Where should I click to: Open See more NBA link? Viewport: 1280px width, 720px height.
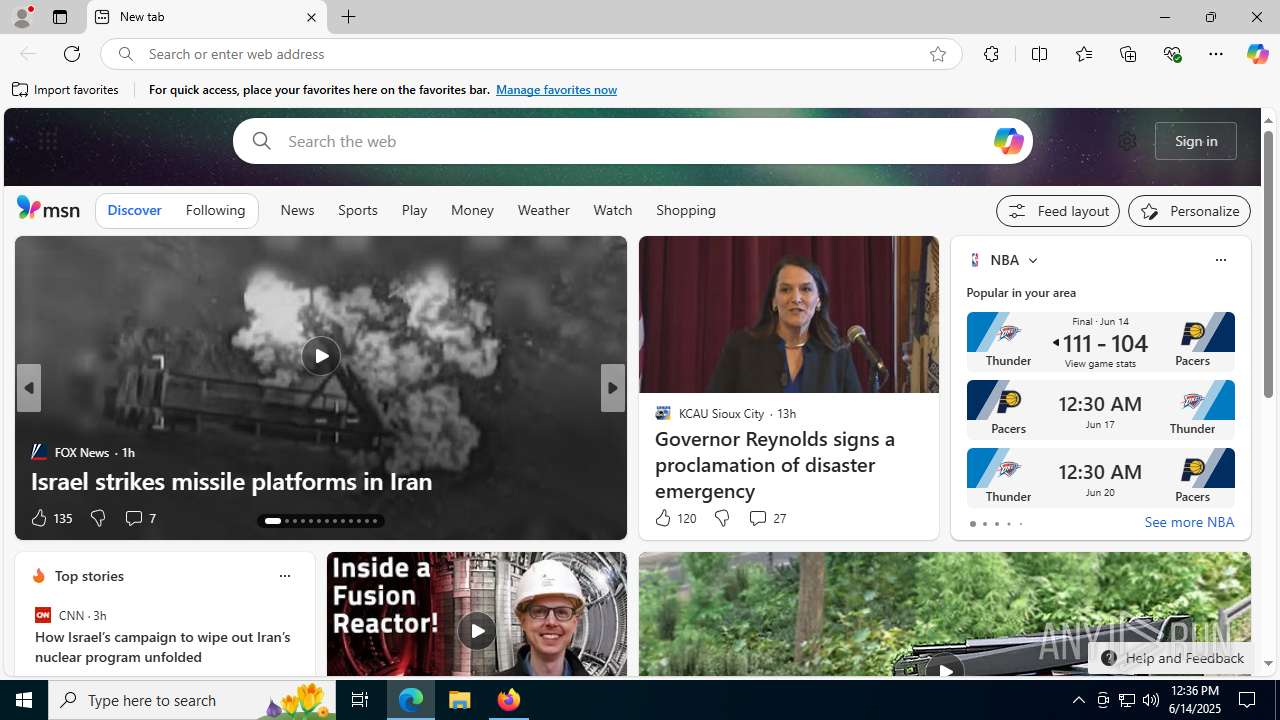coord(1189,522)
